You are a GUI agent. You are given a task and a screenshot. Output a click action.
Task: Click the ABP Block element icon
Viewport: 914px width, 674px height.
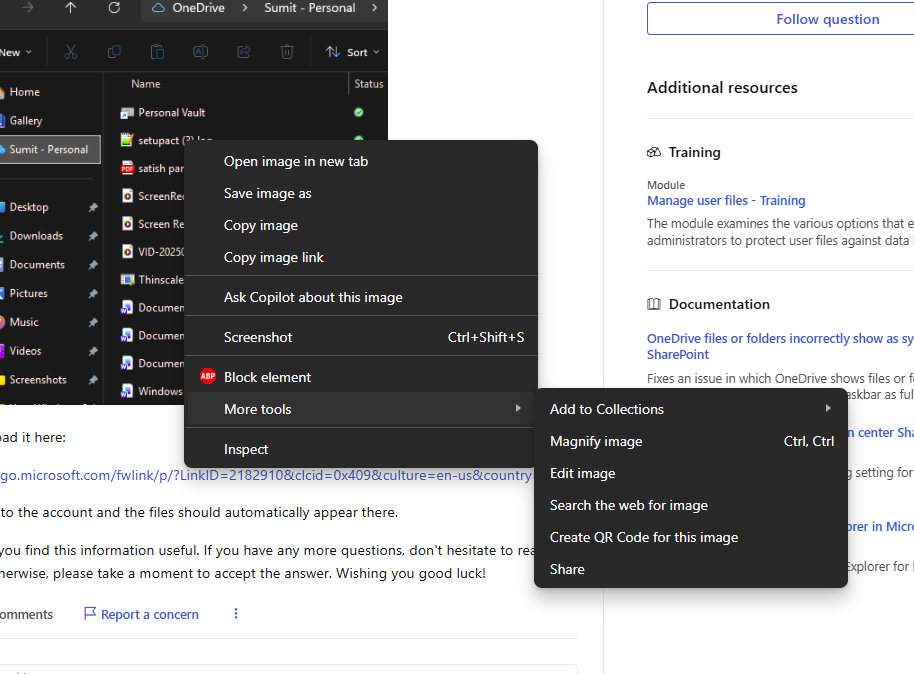click(208, 377)
